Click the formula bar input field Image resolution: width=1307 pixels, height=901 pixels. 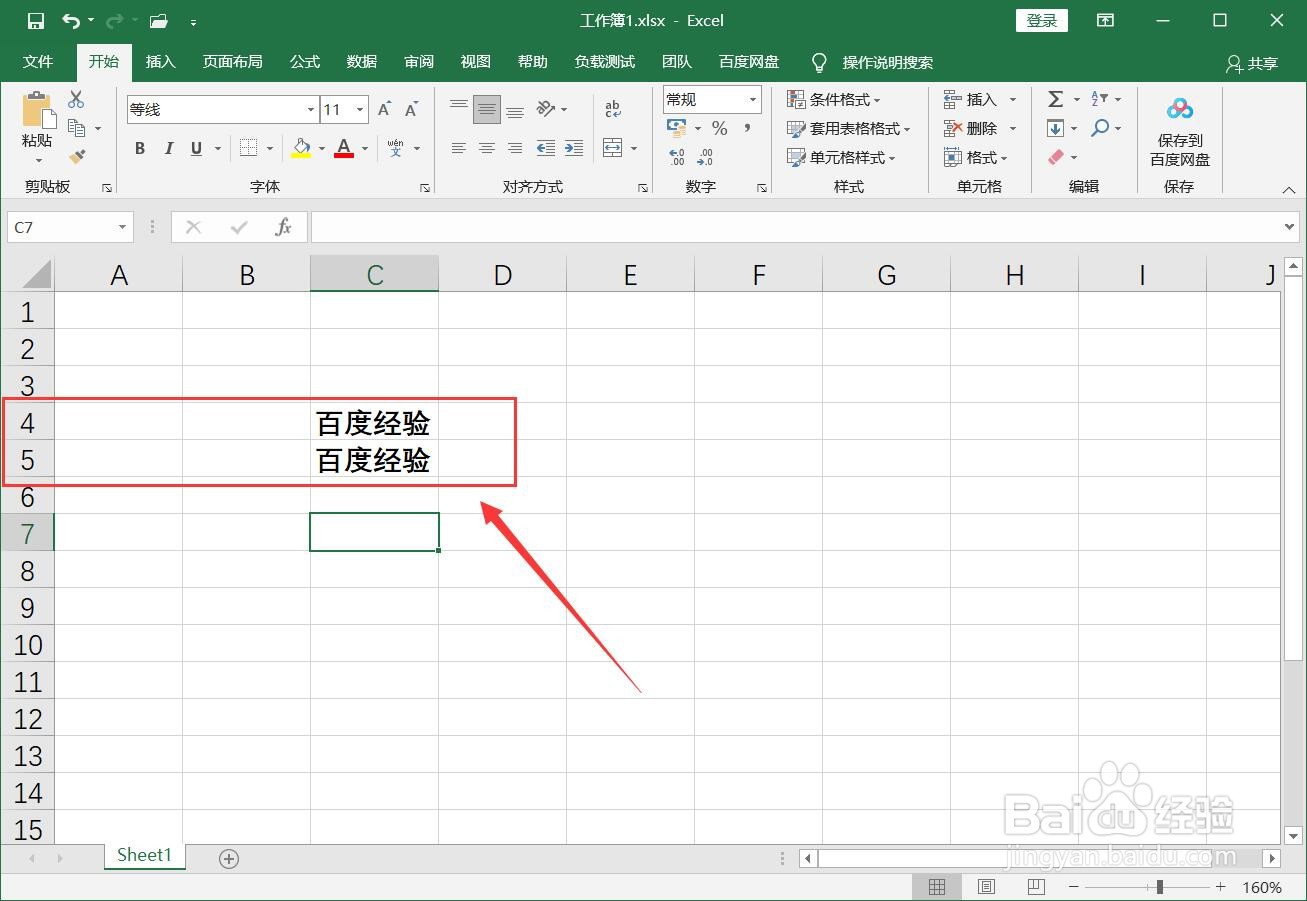click(795, 227)
